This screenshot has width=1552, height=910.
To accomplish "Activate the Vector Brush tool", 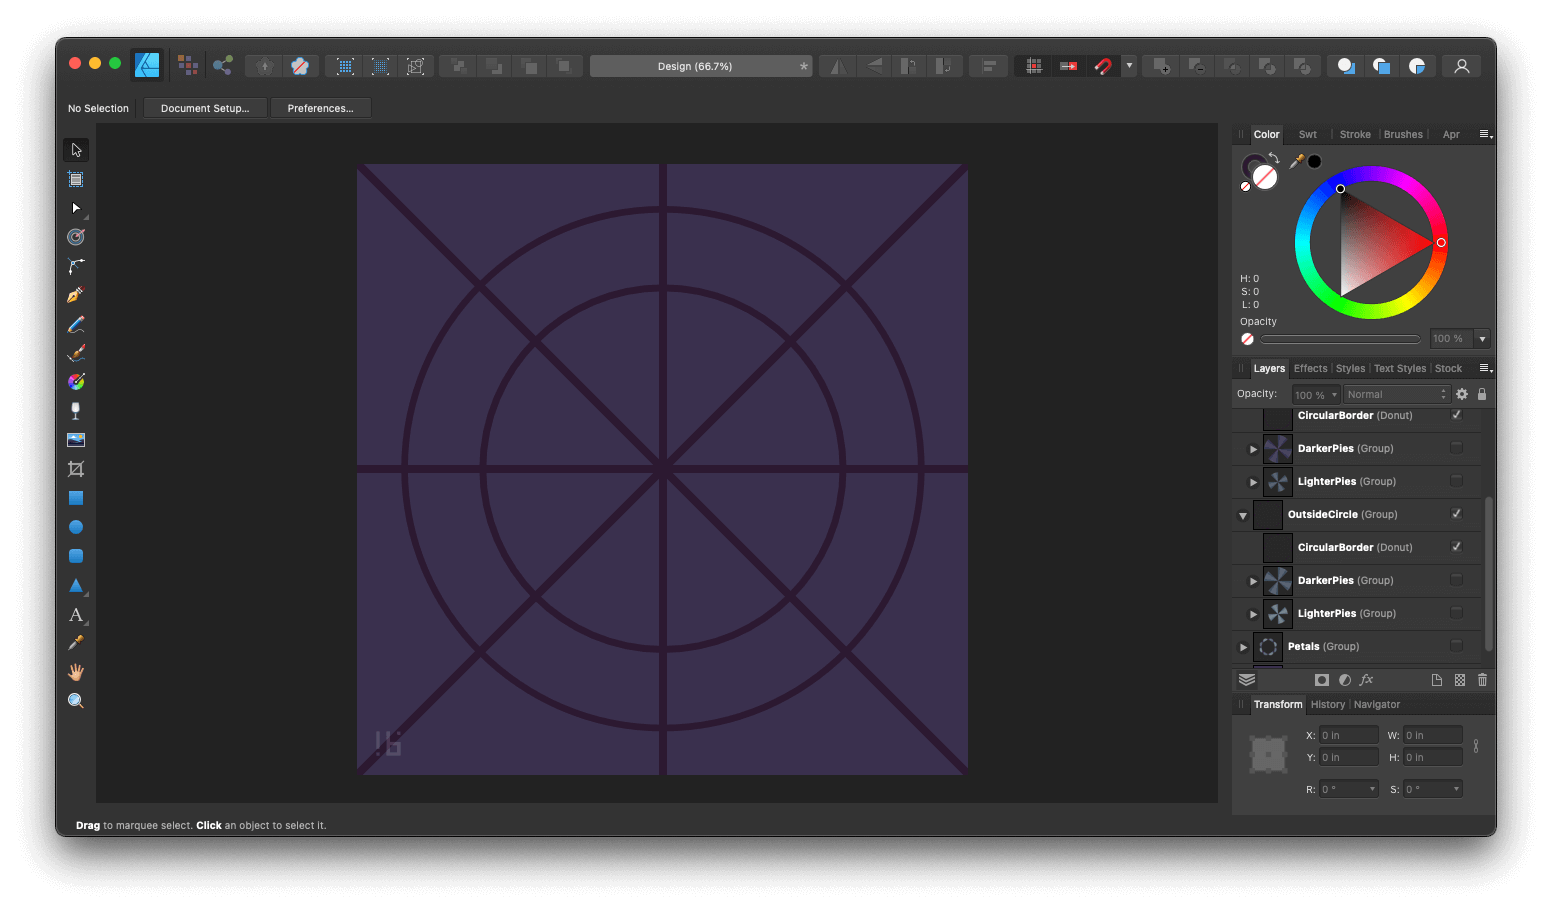I will pos(75,352).
